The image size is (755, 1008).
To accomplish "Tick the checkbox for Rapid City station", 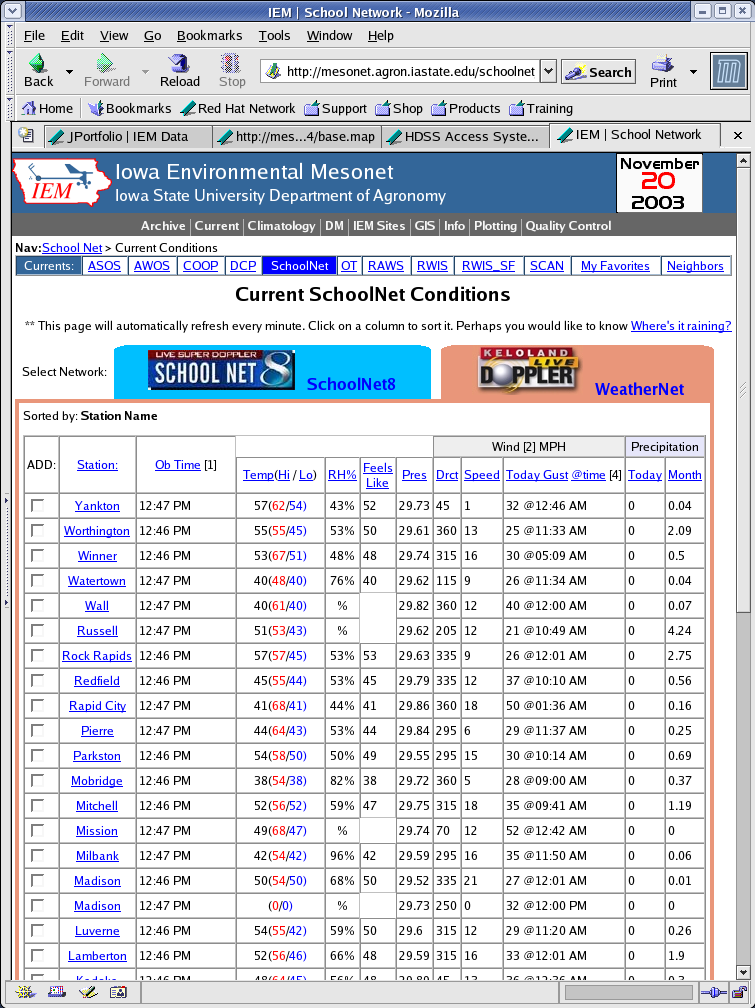I will [38, 706].
